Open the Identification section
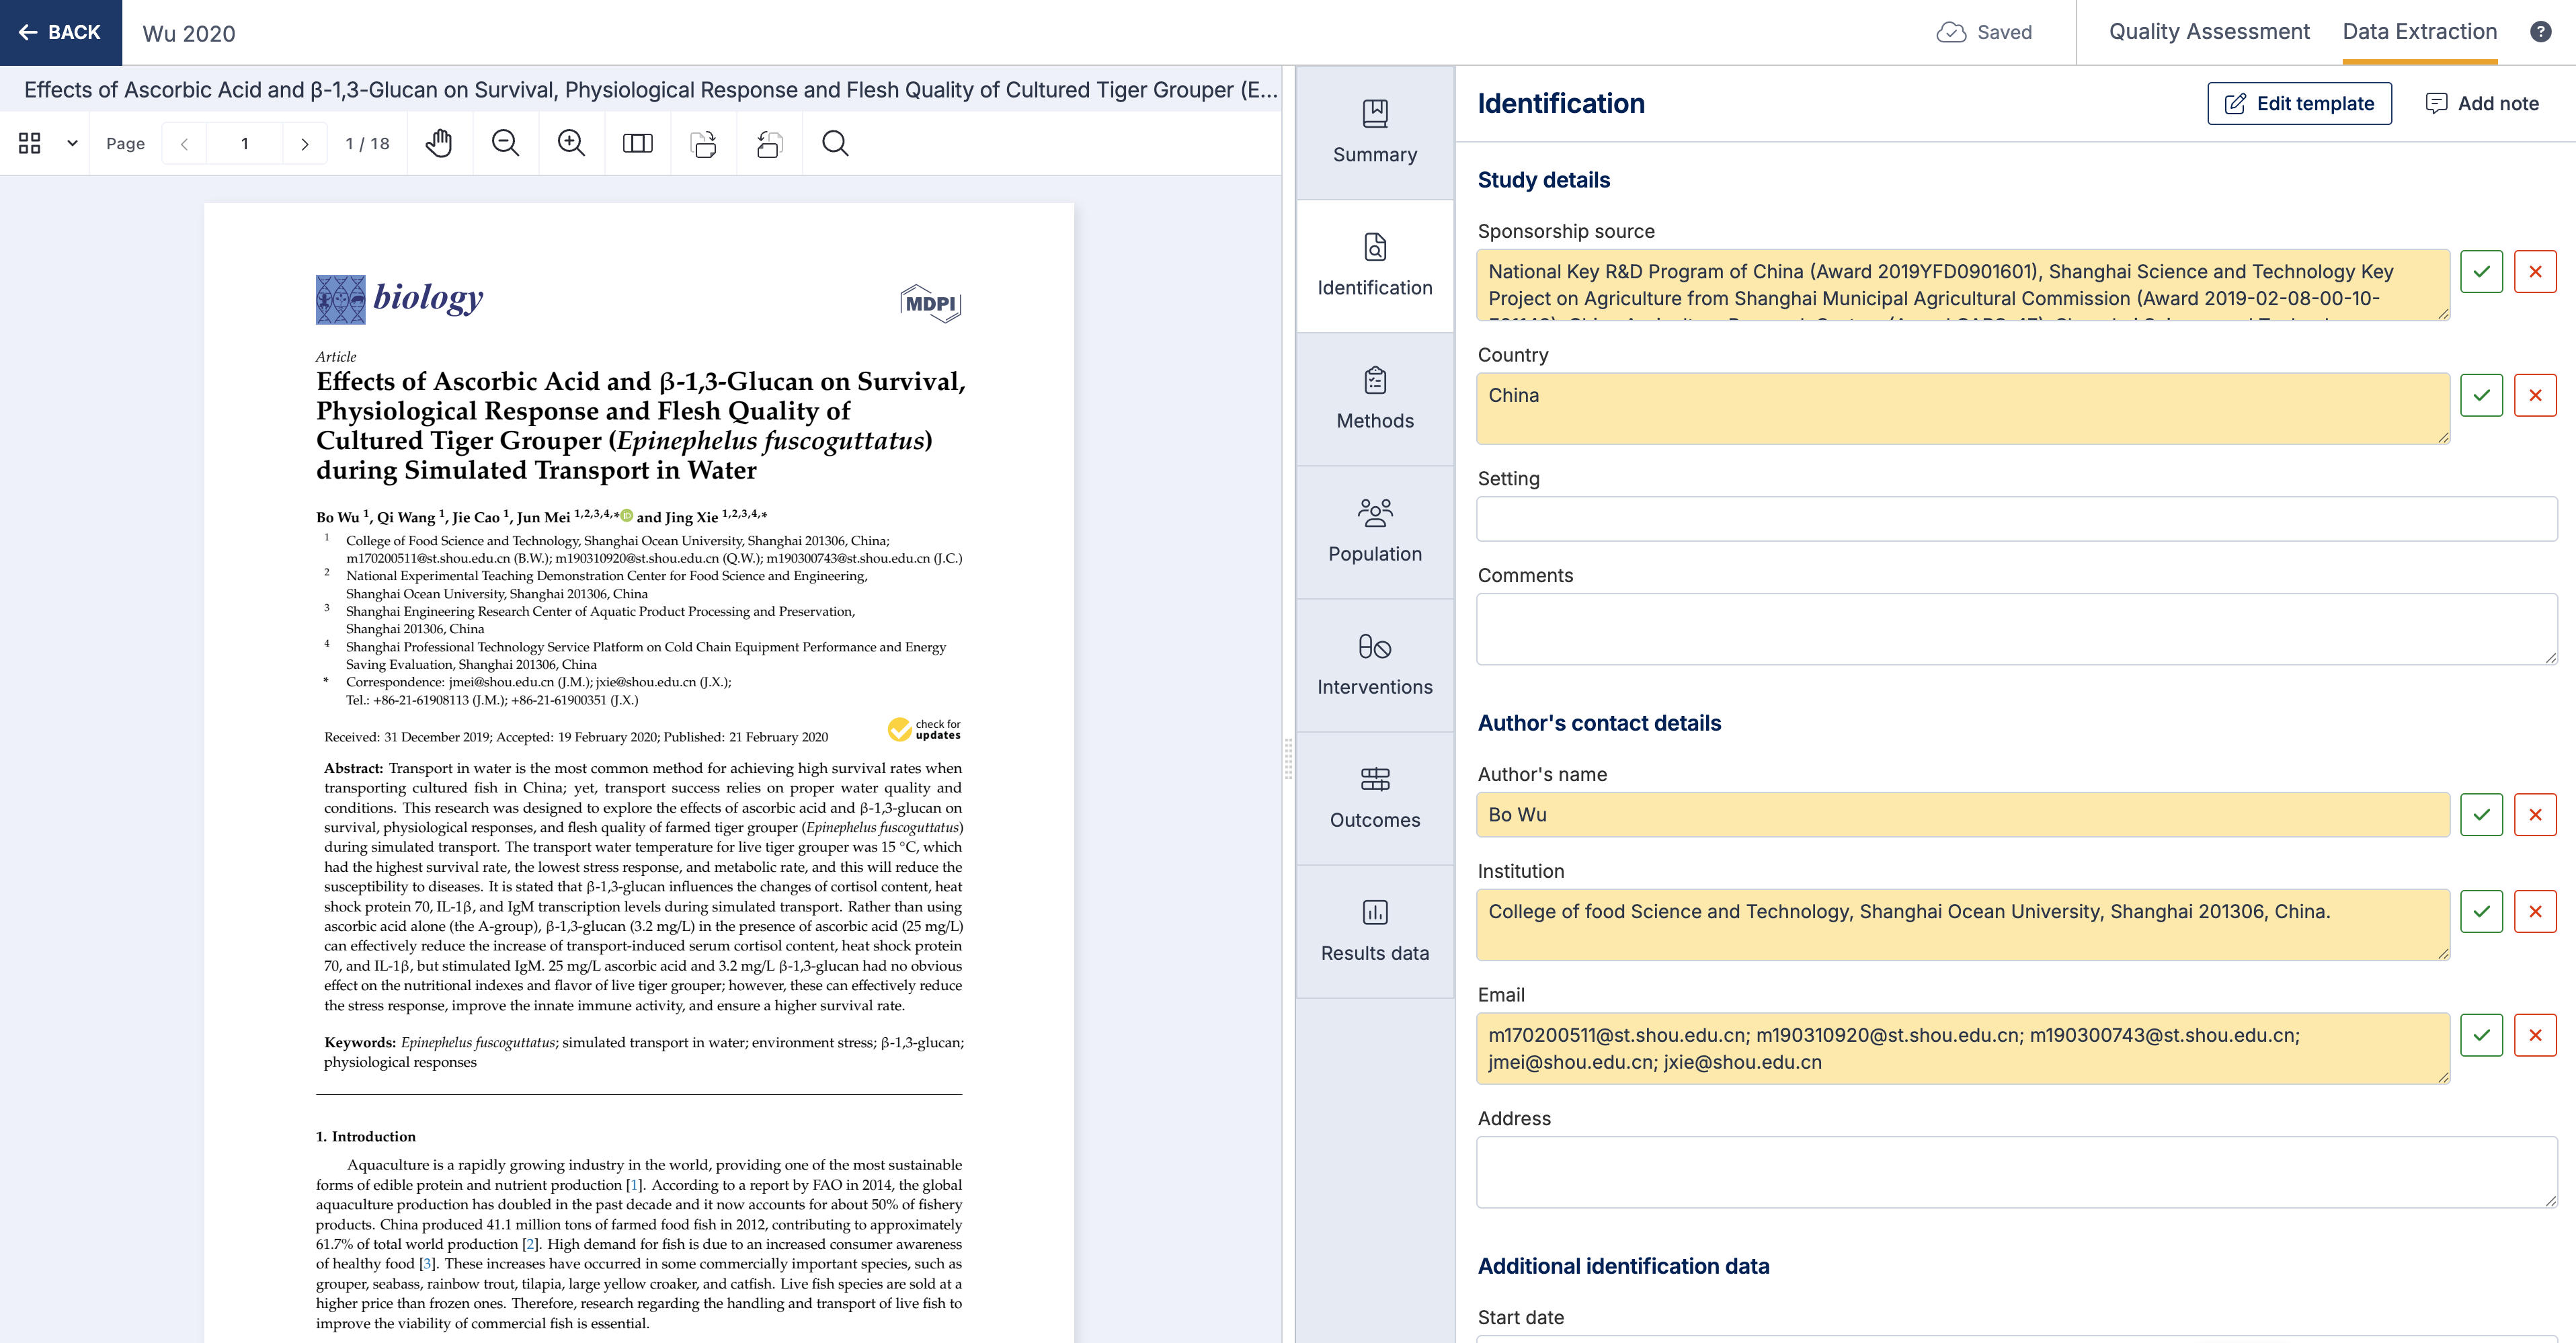Screen dimensions: 2576x1343 tap(1375, 266)
